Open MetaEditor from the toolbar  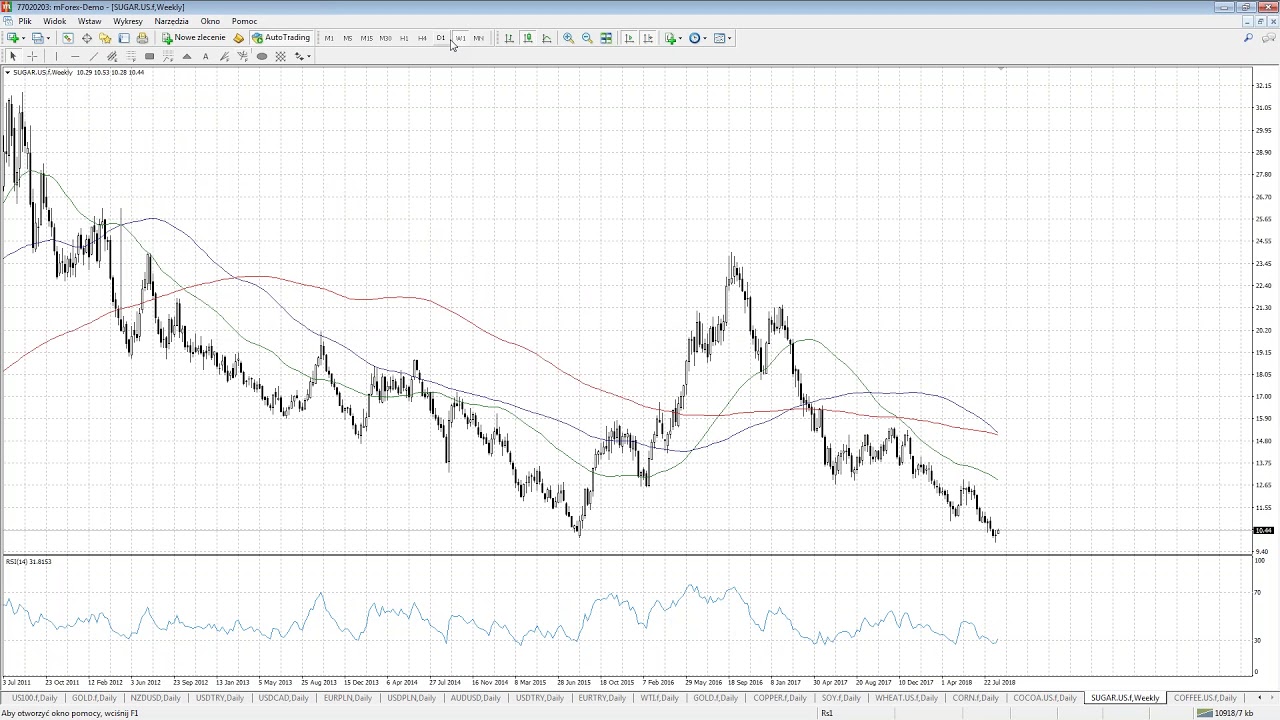tap(238, 38)
